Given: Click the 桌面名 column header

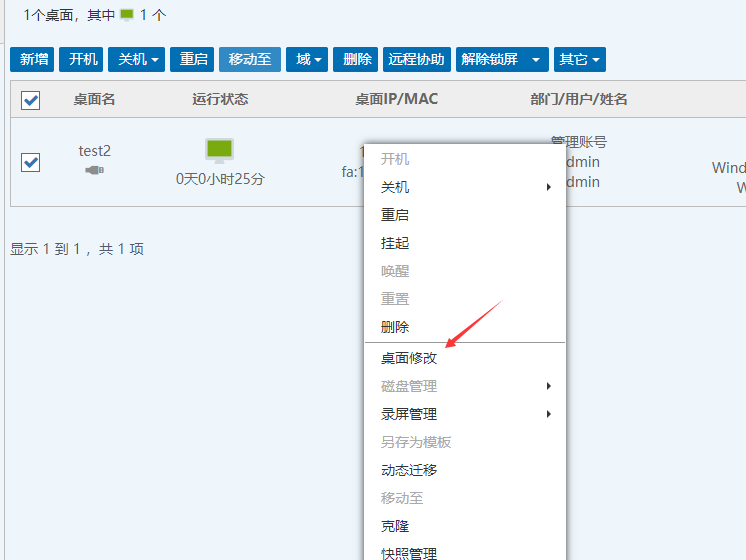Looking at the screenshot, I should [94, 99].
